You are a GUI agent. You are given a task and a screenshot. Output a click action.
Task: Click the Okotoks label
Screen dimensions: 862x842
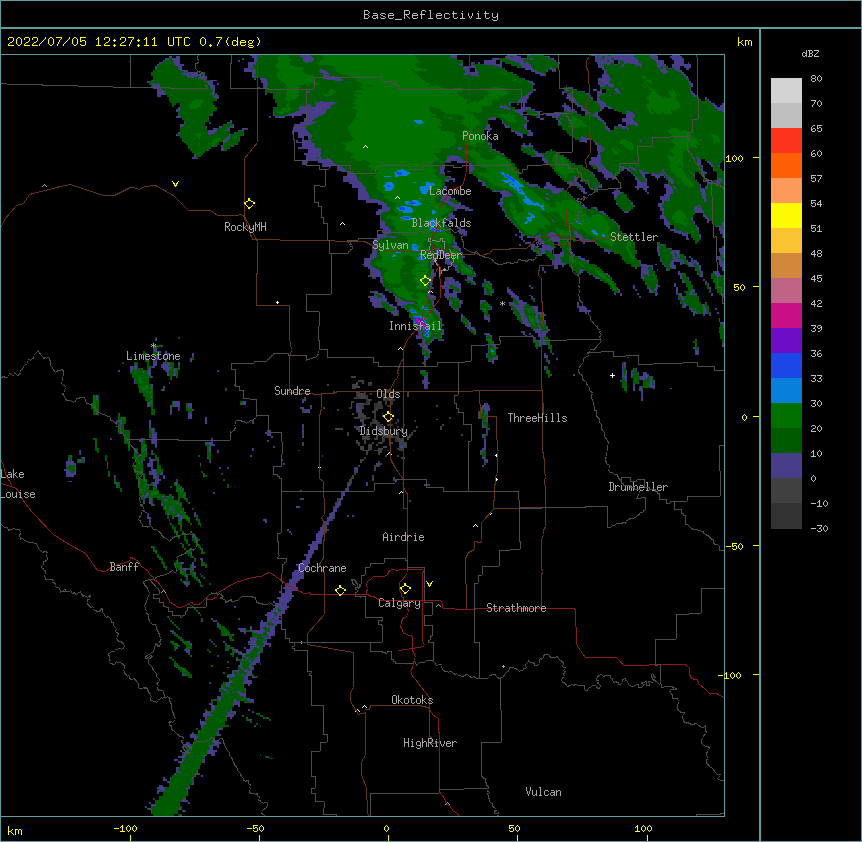click(412, 700)
